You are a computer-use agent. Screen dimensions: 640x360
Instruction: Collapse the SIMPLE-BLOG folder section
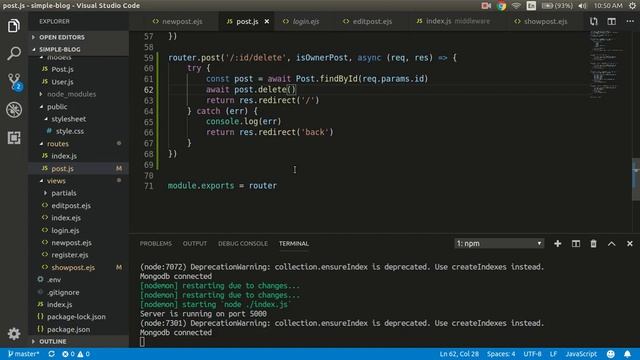pyautogui.click(x=78, y=49)
